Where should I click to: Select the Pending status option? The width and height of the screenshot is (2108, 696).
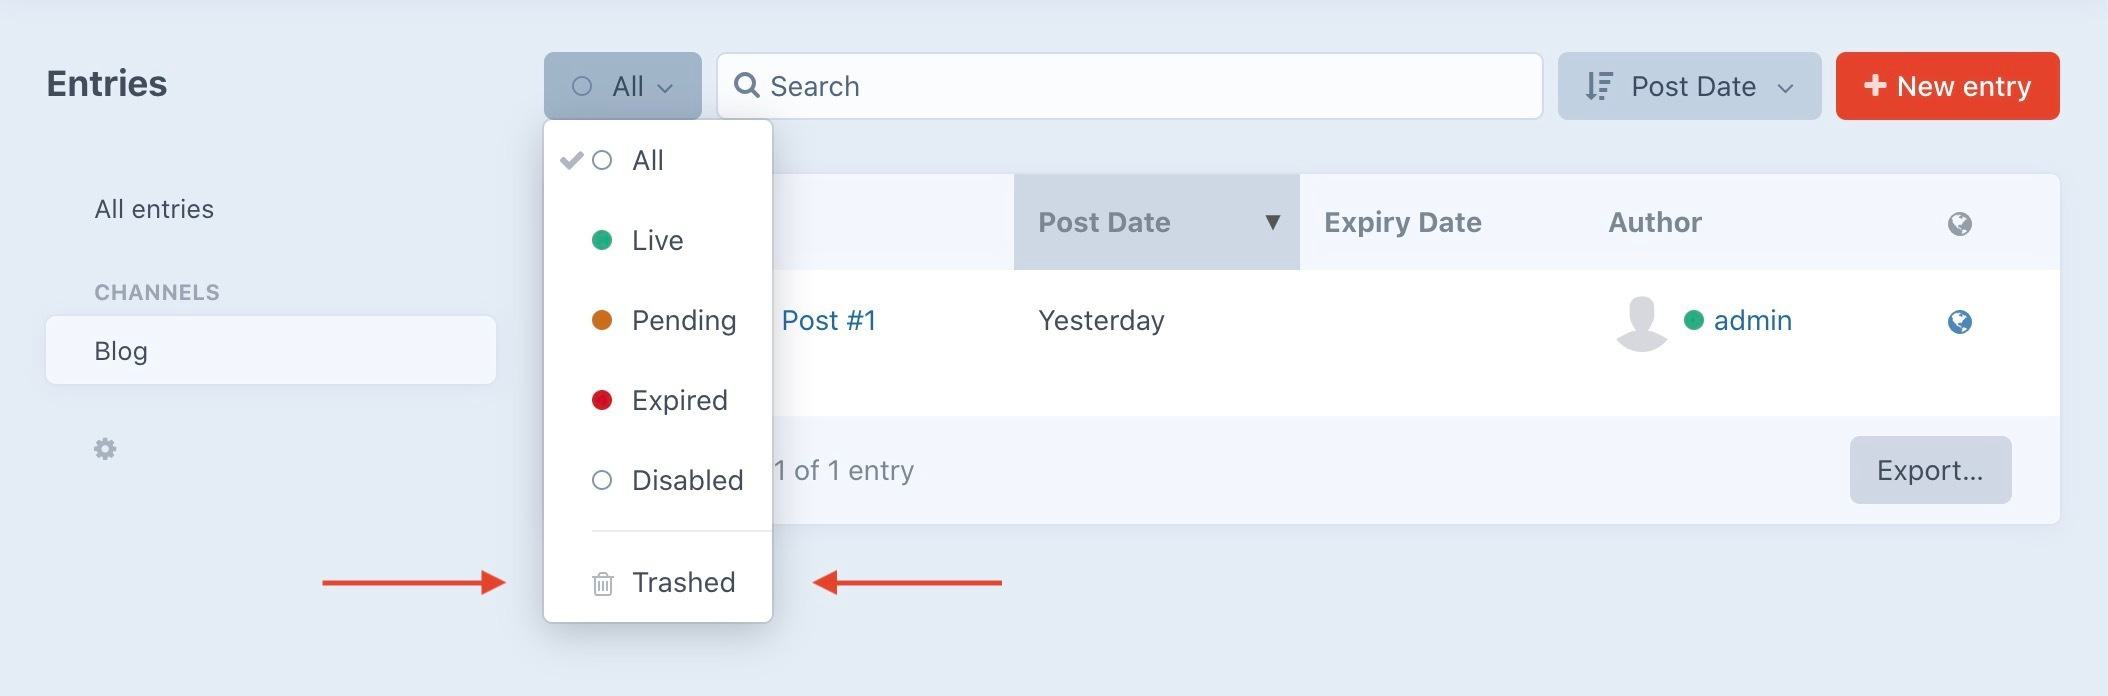(683, 320)
